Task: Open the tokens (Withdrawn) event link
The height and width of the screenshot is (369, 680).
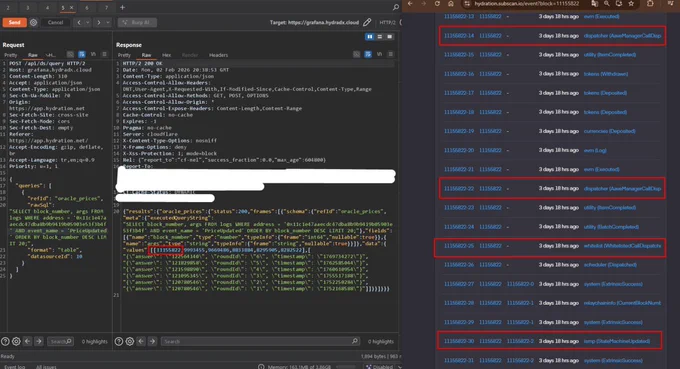Action: coord(605,74)
